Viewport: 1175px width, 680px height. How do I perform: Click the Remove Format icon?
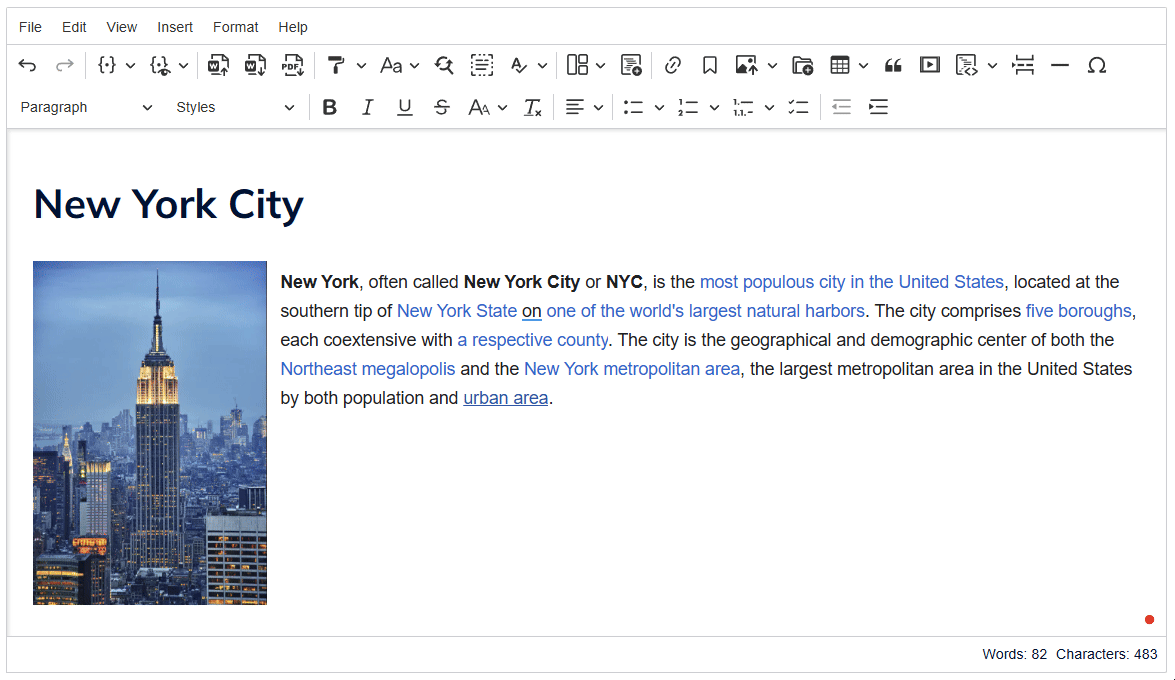(x=533, y=108)
